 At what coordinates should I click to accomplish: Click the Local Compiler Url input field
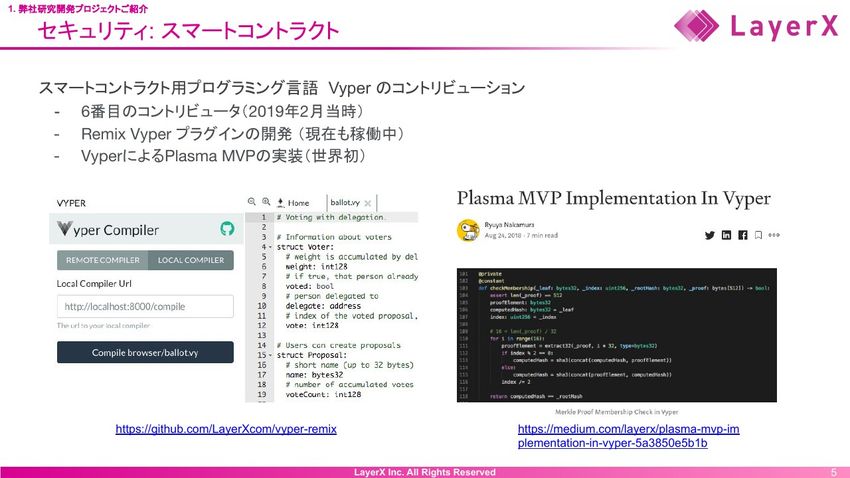point(145,306)
